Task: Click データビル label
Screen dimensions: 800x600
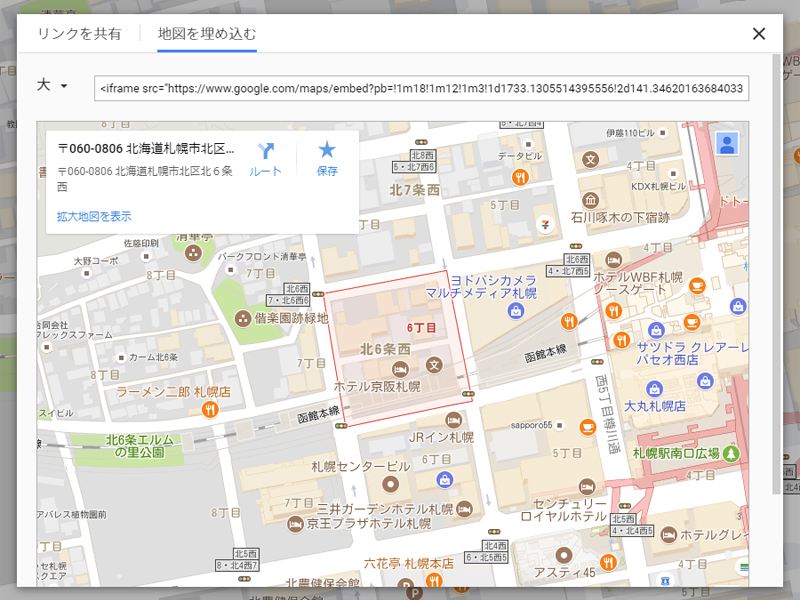Action: [519, 156]
